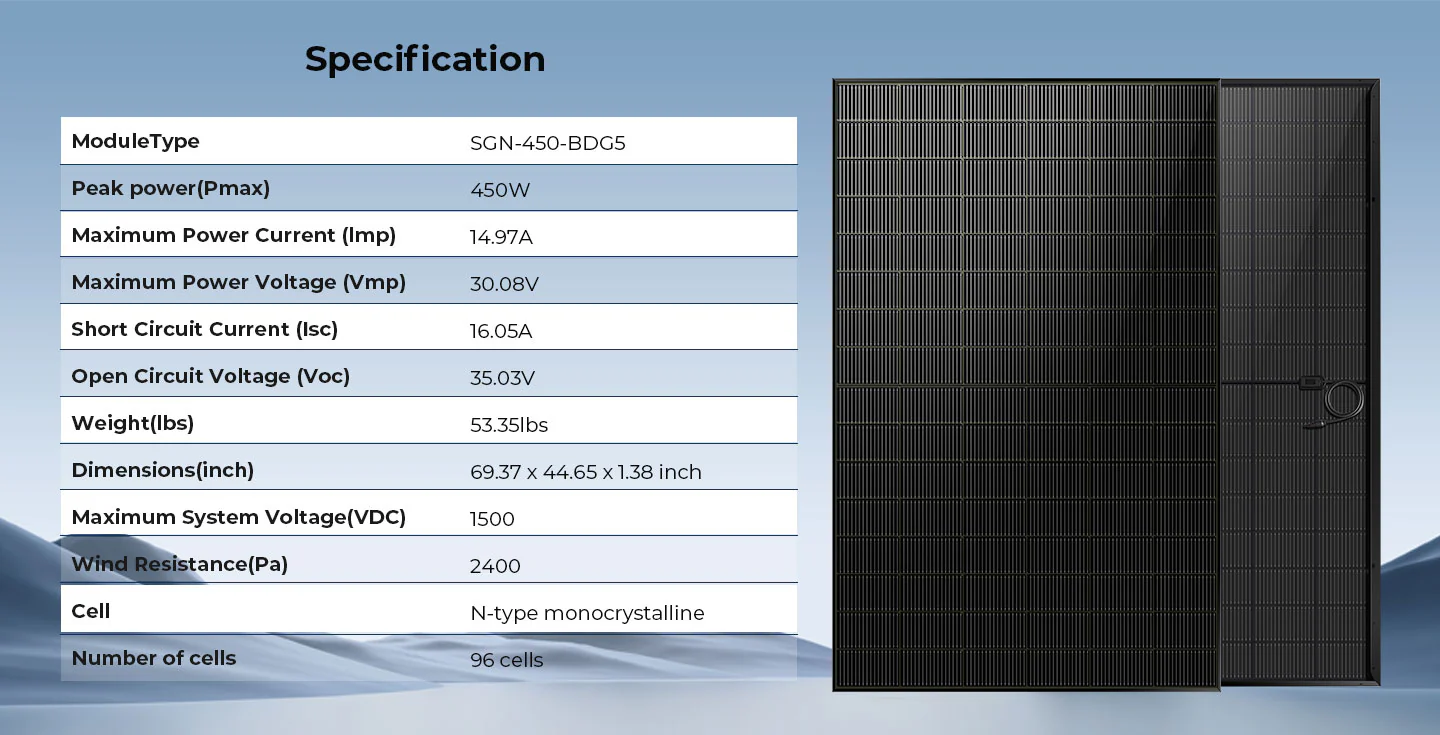
Task: Select the Open Circuit Voltage (Voc) label
Action: 210,376
